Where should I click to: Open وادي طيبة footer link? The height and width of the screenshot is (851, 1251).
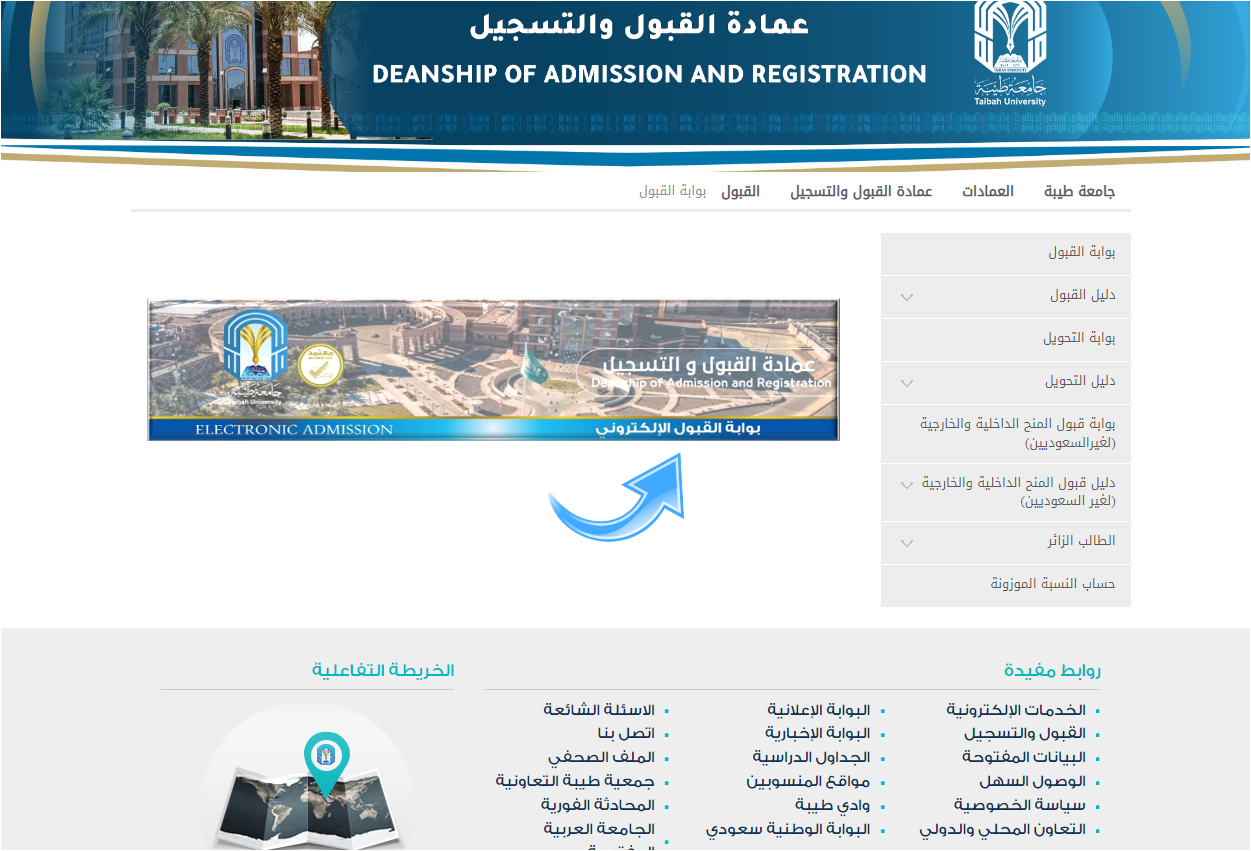tap(833, 806)
